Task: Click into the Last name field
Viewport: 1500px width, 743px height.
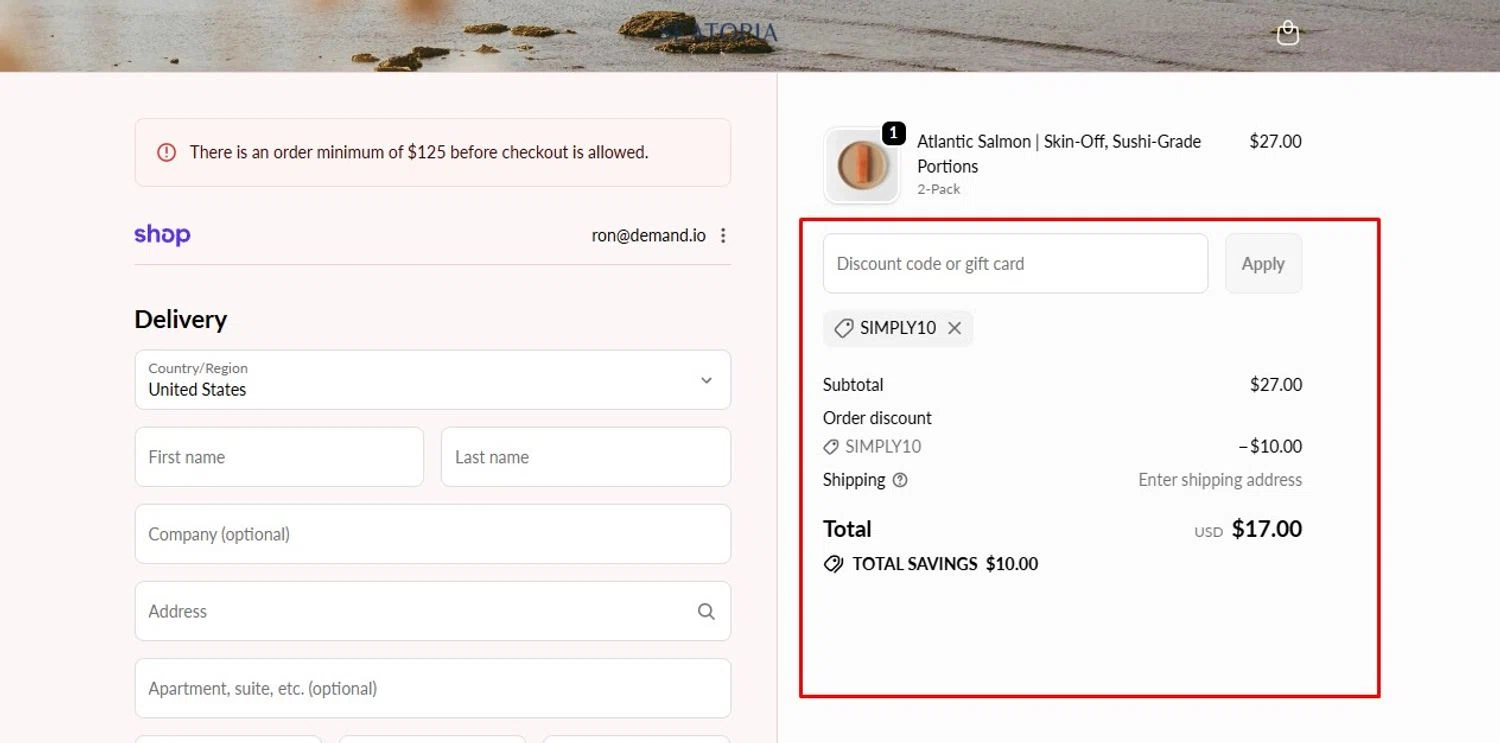Action: coord(586,457)
